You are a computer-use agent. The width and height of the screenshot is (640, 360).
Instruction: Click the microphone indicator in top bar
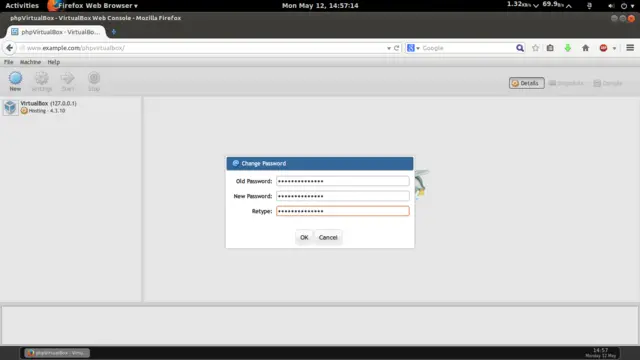click(589, 6)
